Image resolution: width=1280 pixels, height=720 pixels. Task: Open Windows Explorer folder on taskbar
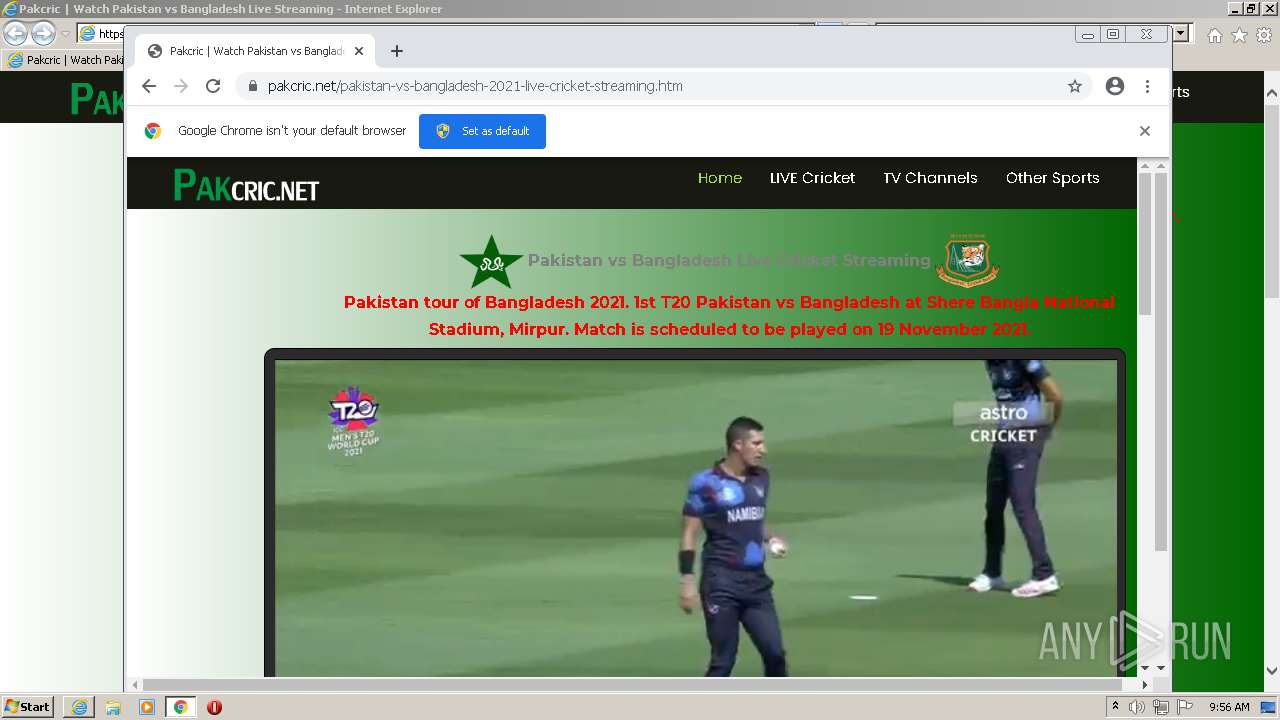[x=113, y=707]
